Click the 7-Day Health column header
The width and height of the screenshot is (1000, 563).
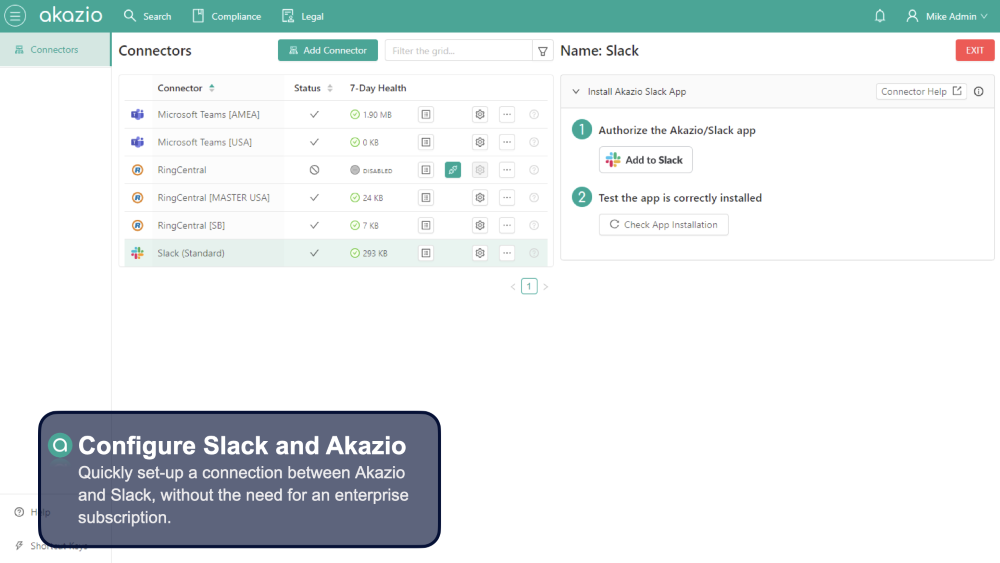coord(378,88)
